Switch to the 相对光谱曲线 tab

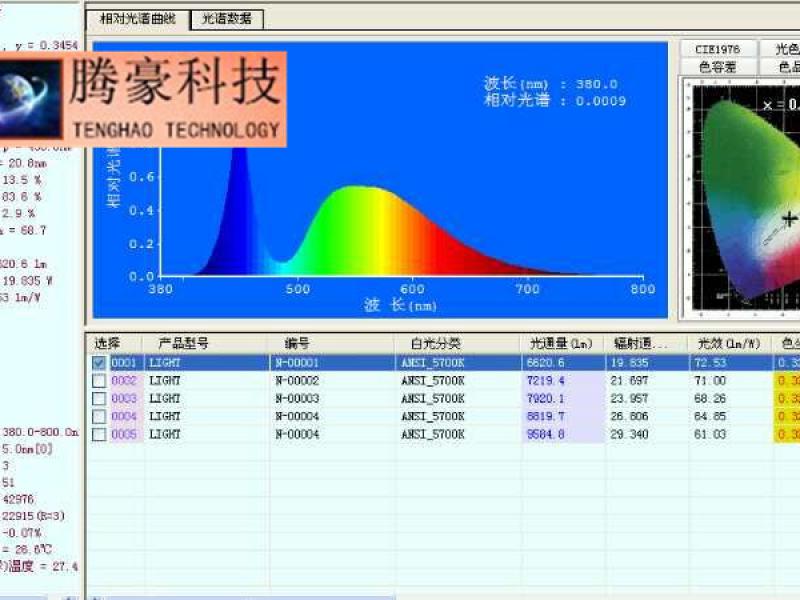pos(138,19)
